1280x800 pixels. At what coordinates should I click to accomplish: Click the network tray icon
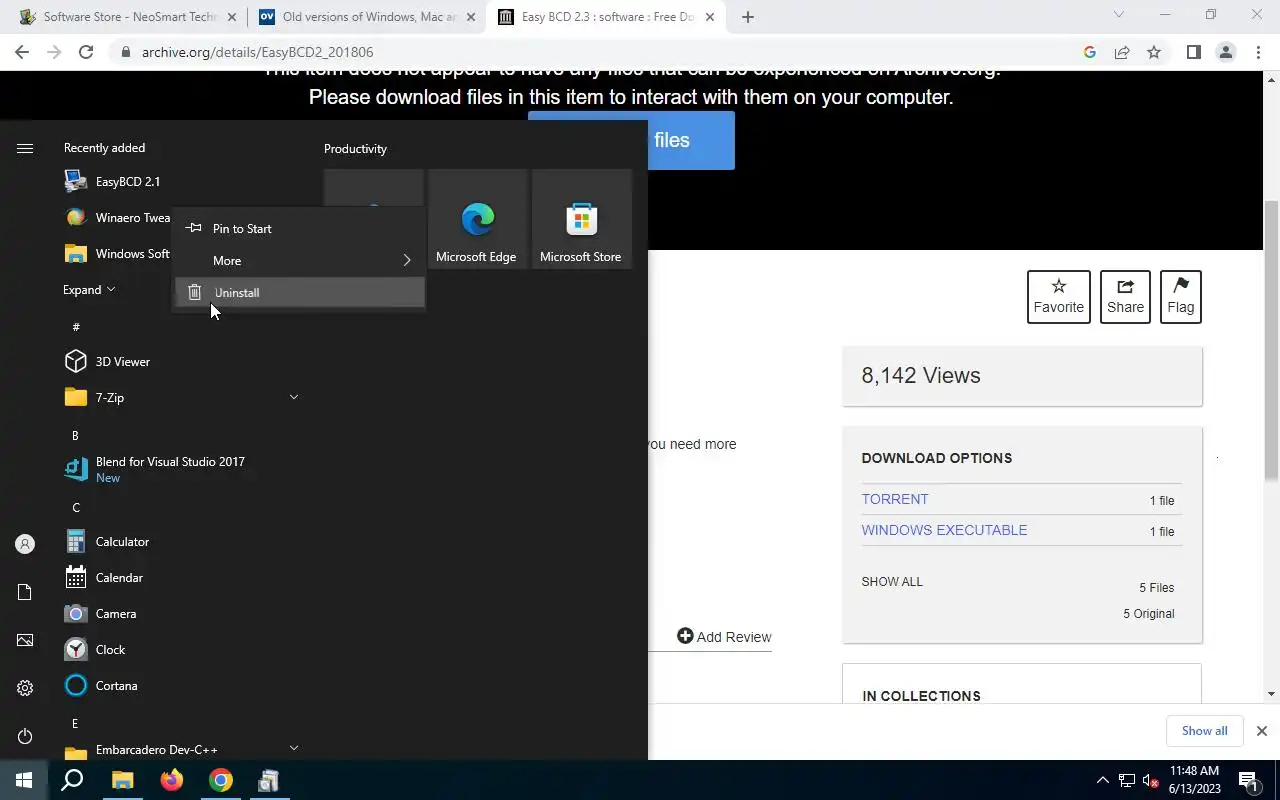click(1126, 781)
